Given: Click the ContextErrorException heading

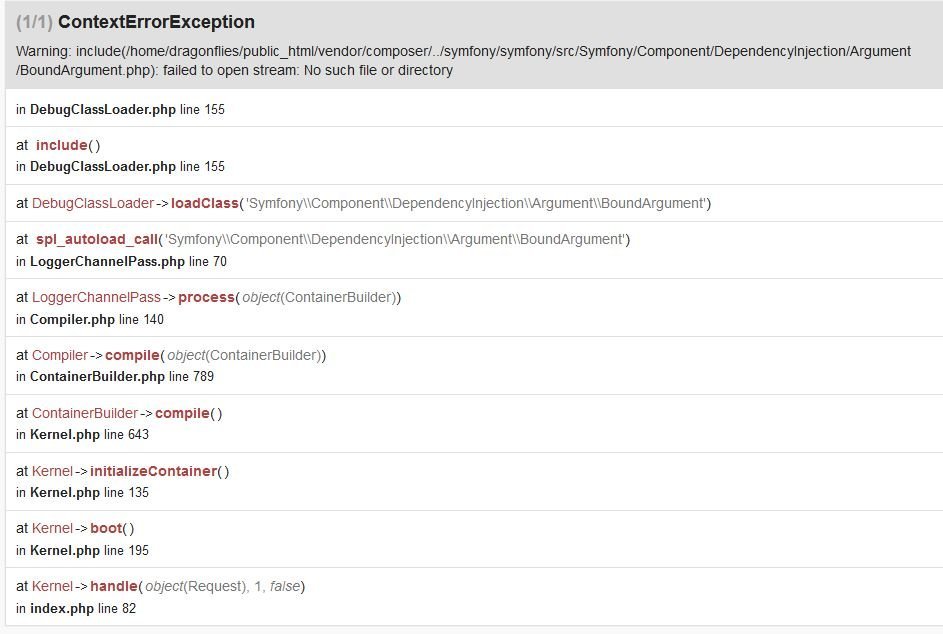Looking at the screenshot, I should click(x=156, y=22).
